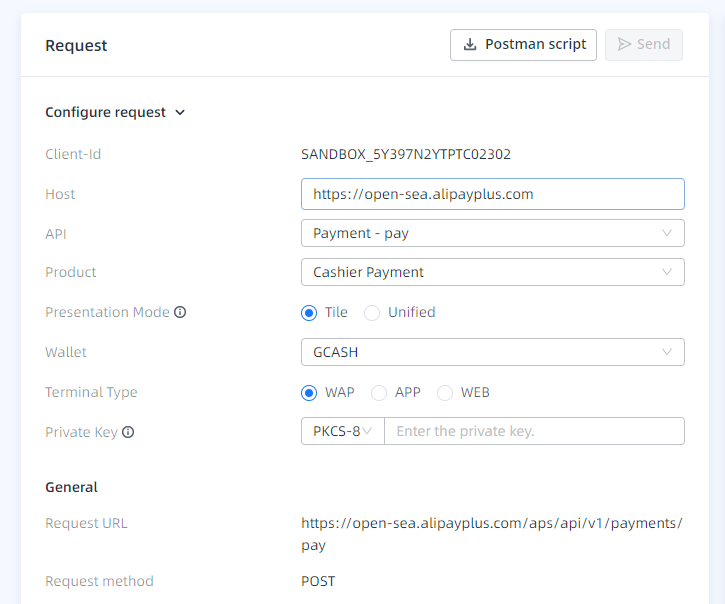Click the Send paper plane icon
This screenshot has height=604, width=725.
[625, 45]
